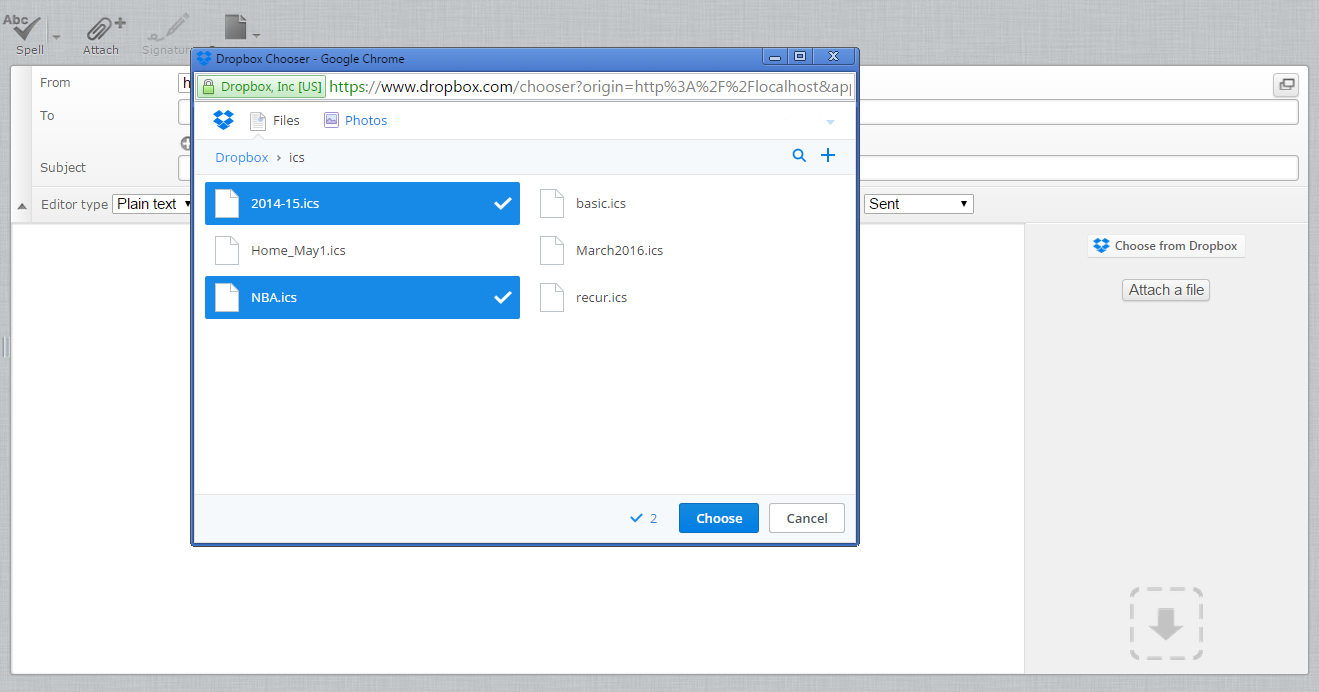Switch to the Files tab

(x=275, y=120)
